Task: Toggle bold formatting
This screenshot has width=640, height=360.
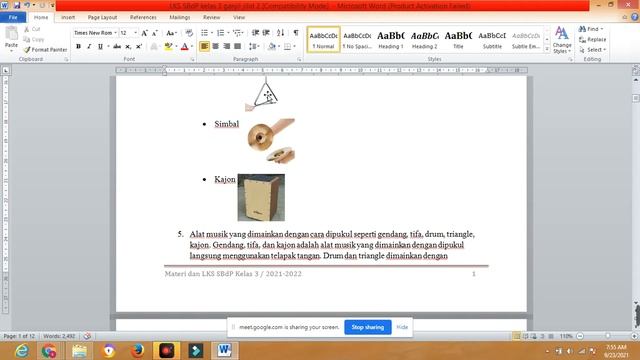Action: pos(78,47)
